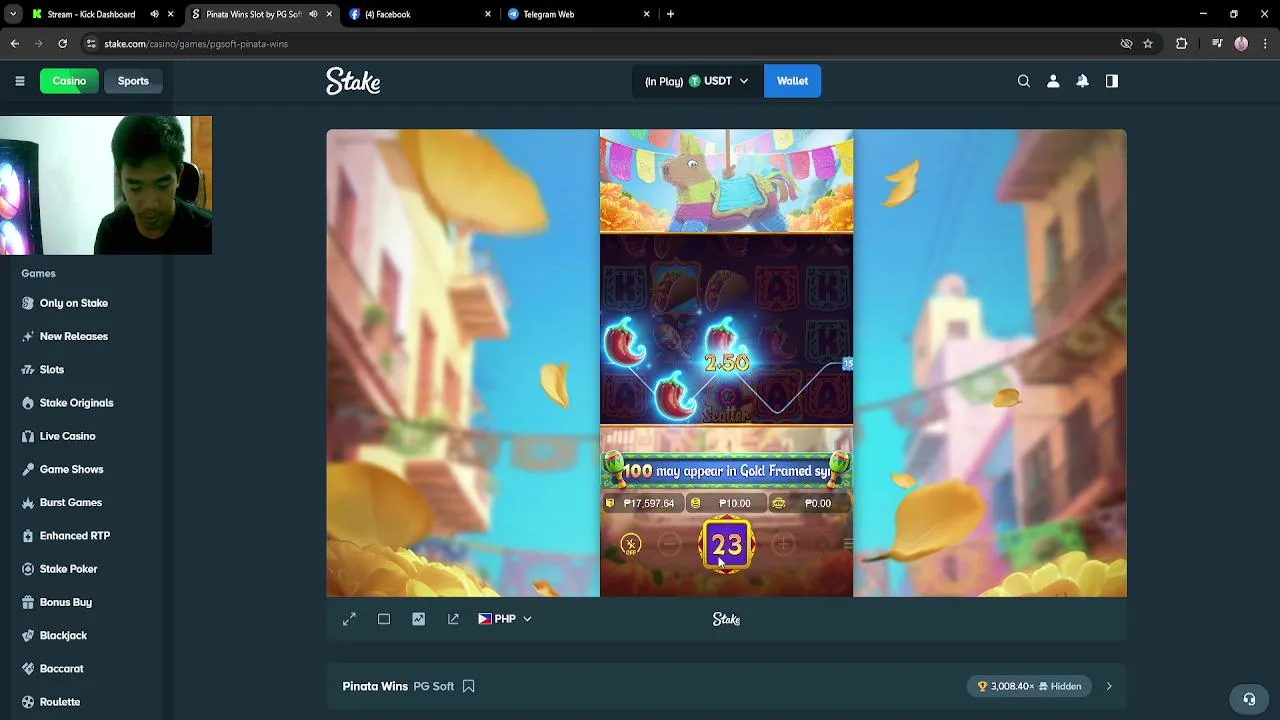Close the Facebook tab
The image size is (1280, 720).
488,14
